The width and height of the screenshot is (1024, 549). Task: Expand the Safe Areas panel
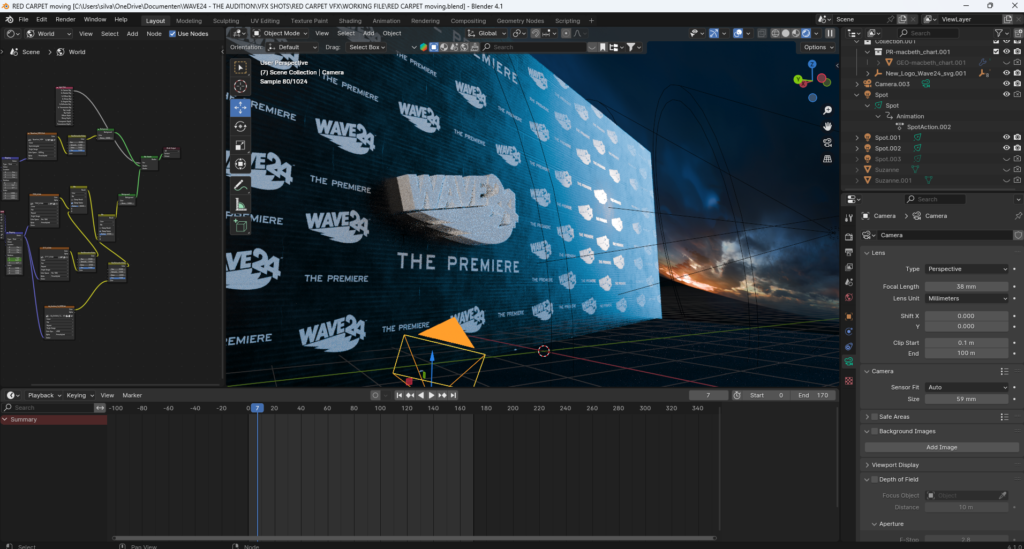(867, 416)
